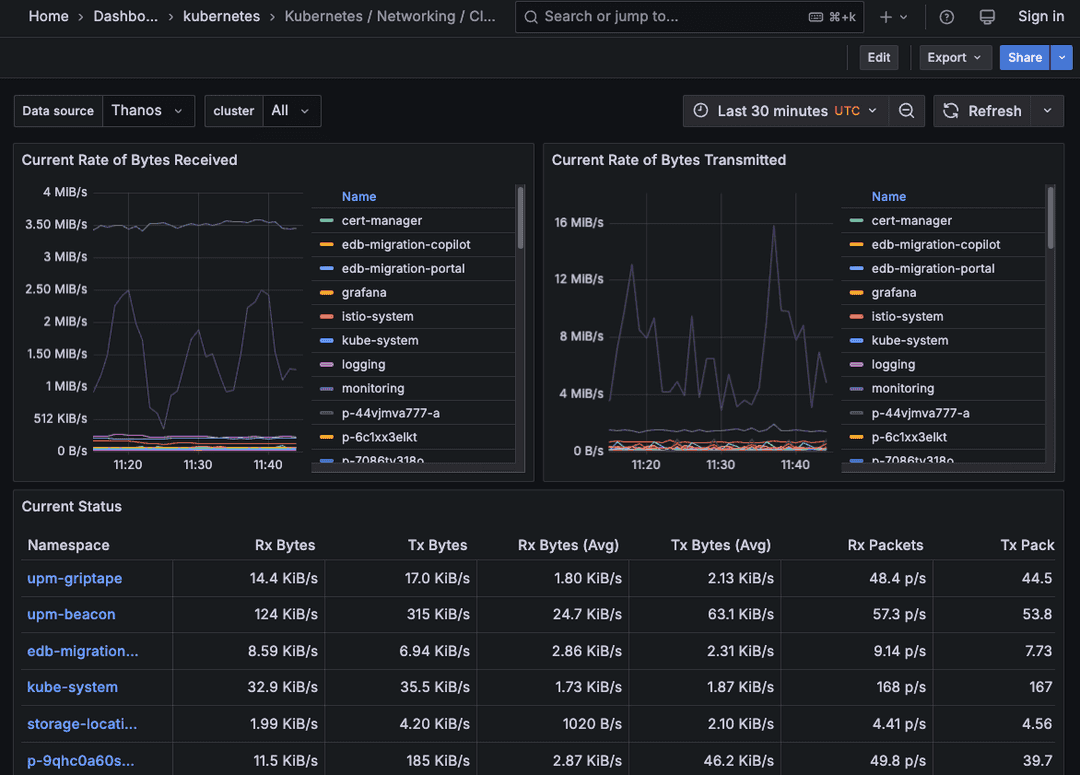This screenshot has width=1080, height=775.
Task: Toggle p-44vjmva777-a in Bytes Received legend
Action: [x=391, y=413]
